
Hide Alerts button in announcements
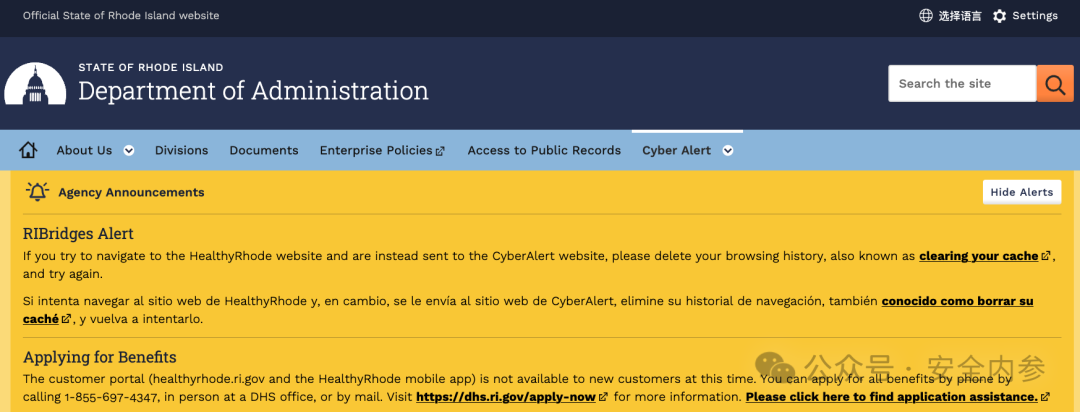[1021, 192]
